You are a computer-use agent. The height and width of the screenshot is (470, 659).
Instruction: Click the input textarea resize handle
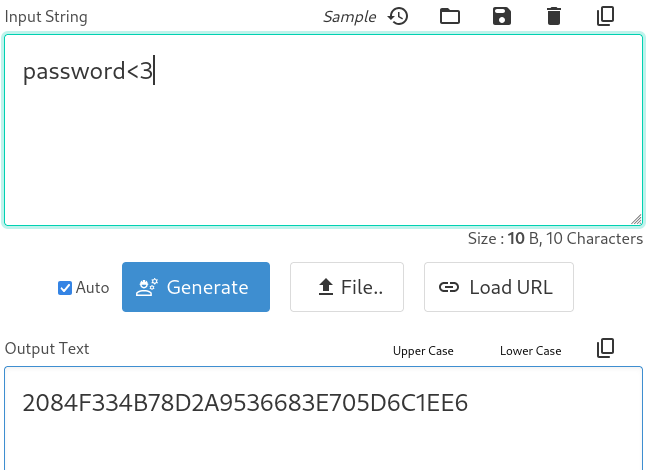636,219
